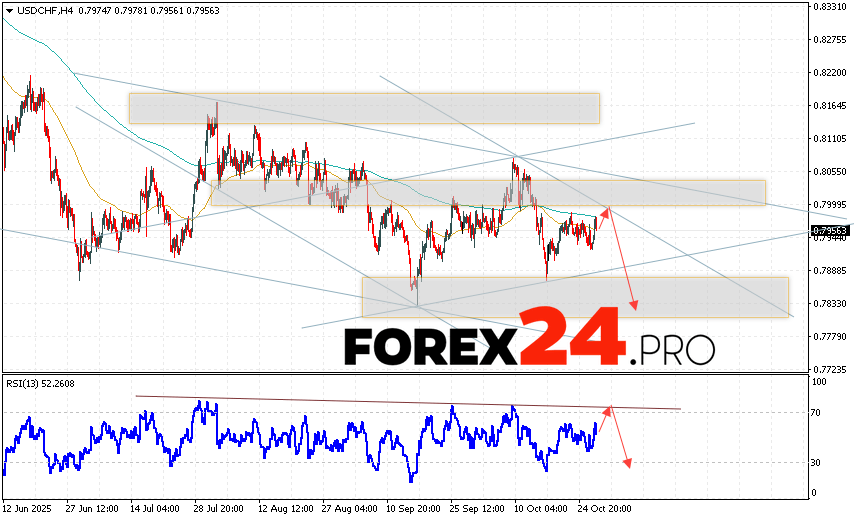Click the .PRO text in the watermark
854x520 pixels.
673,349
